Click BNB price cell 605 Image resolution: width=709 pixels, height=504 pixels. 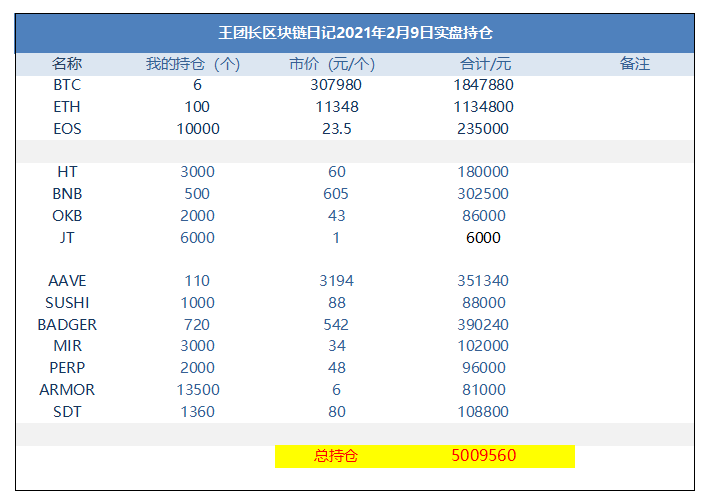[336, 194]
